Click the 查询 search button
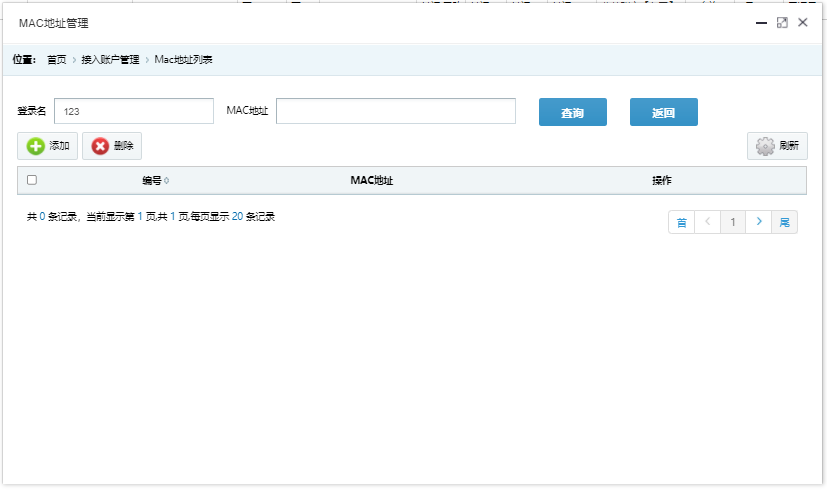This screenshot has width=827, height=490. point(573,112)
